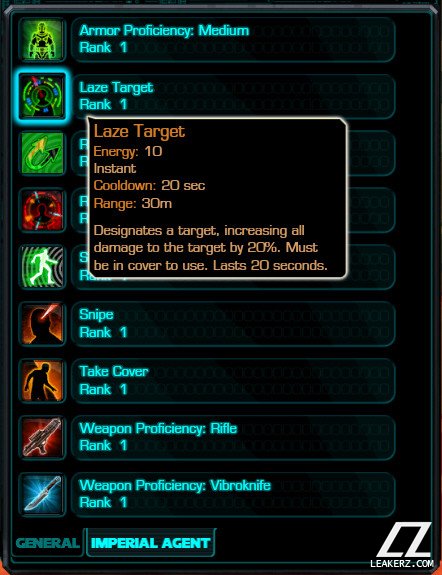Click the Leakerz.com watermark logo
442x575 pixels.
(x=402, y=545)
